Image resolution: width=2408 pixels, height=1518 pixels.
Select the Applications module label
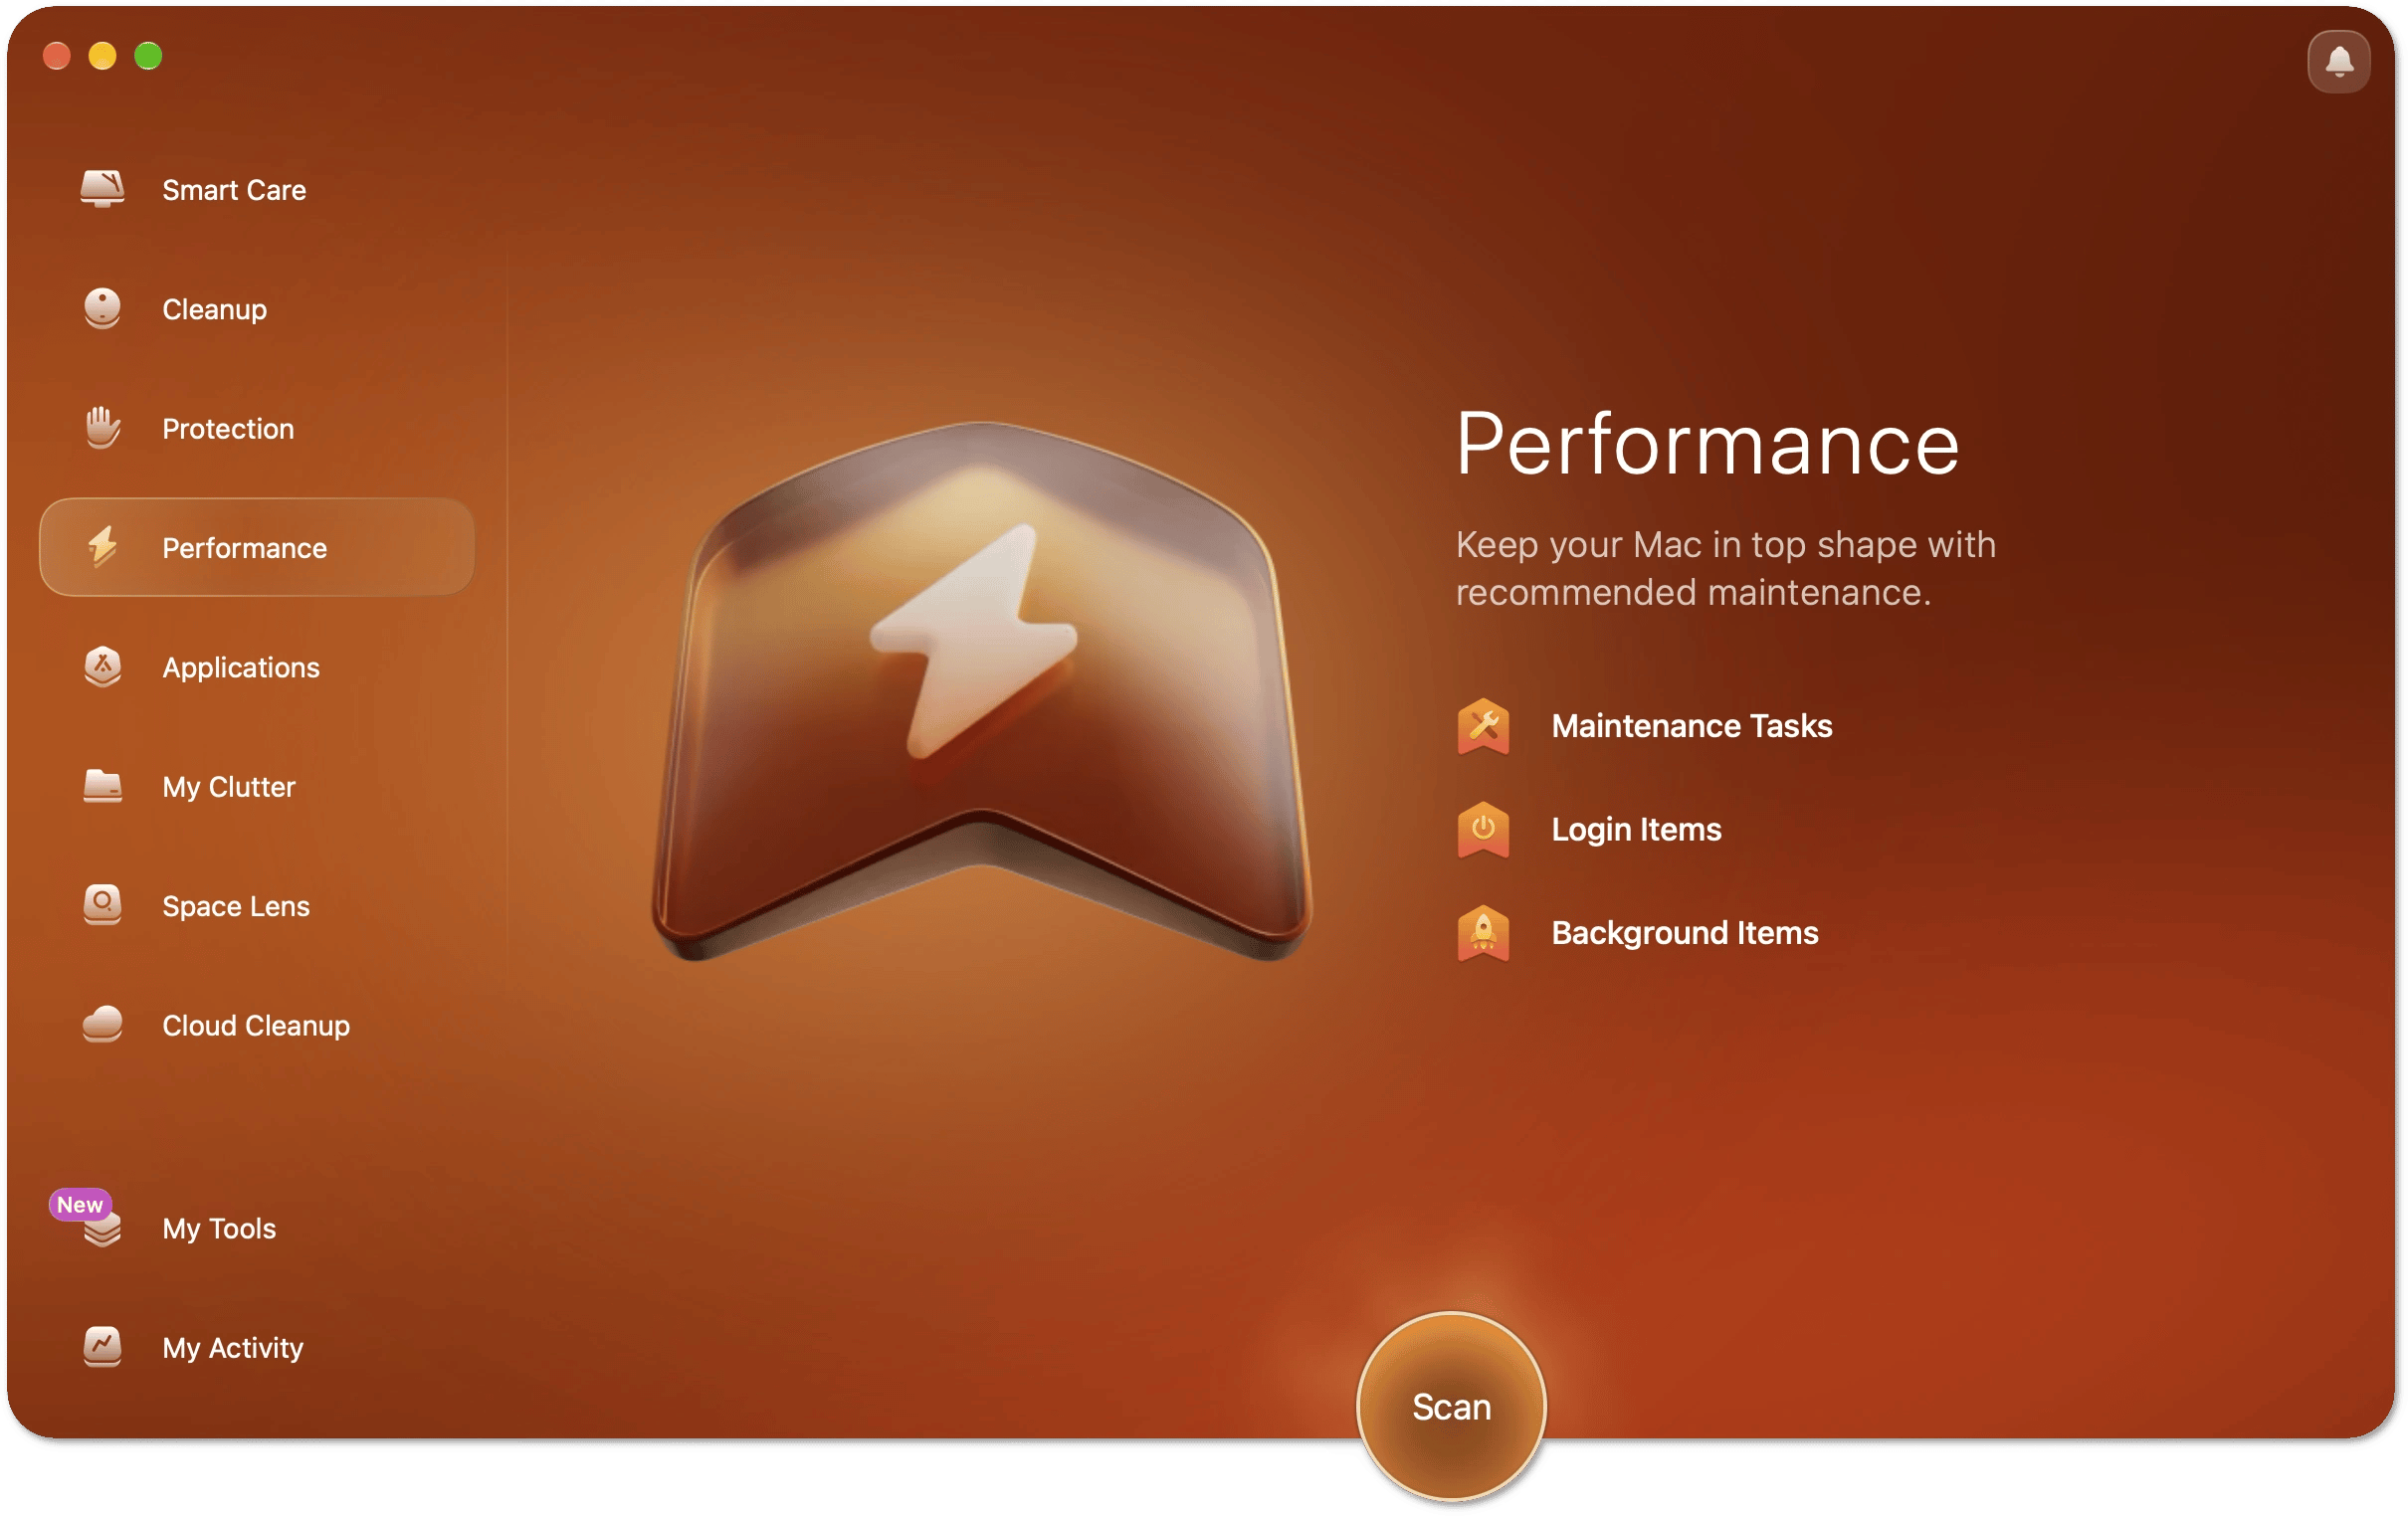click(x=241, y=667)
